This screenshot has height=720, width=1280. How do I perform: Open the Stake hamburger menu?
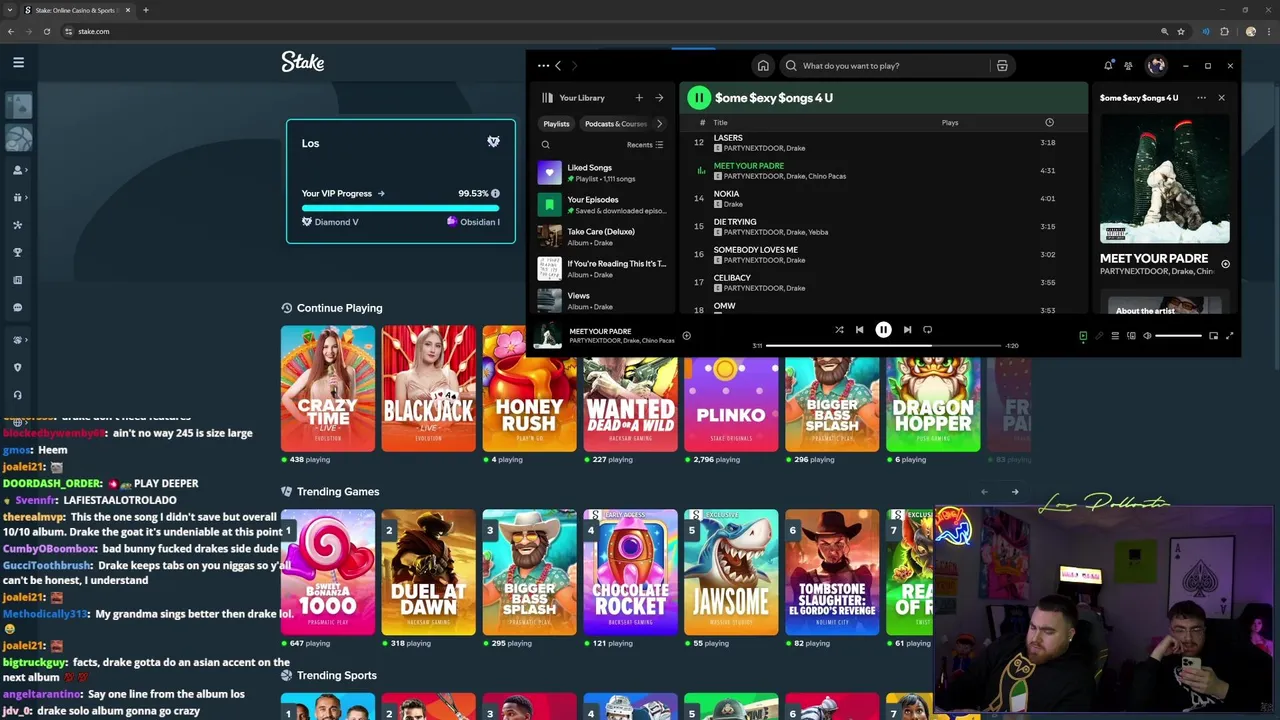[x=18, y=62]
